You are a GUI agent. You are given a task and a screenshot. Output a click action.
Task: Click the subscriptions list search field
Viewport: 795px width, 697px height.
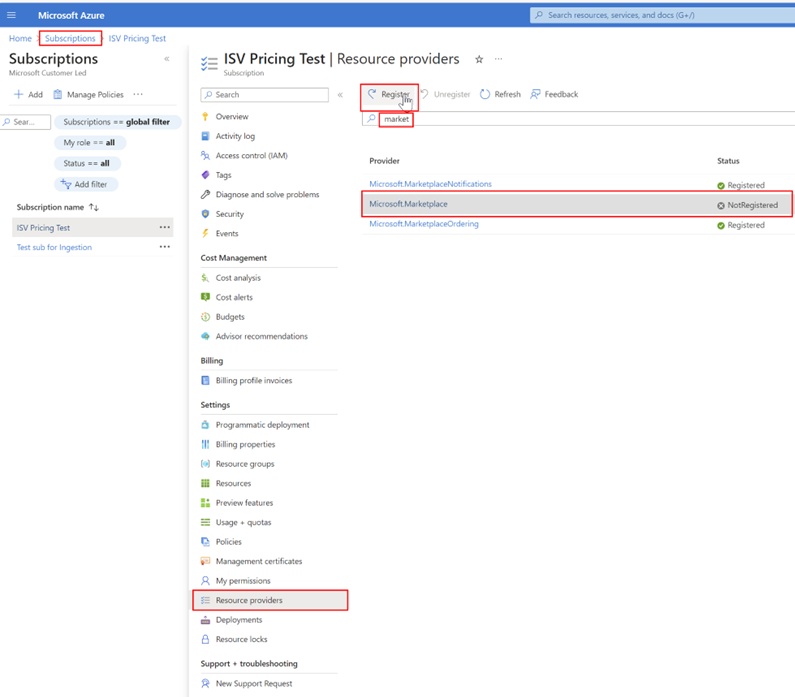[25, 122]
